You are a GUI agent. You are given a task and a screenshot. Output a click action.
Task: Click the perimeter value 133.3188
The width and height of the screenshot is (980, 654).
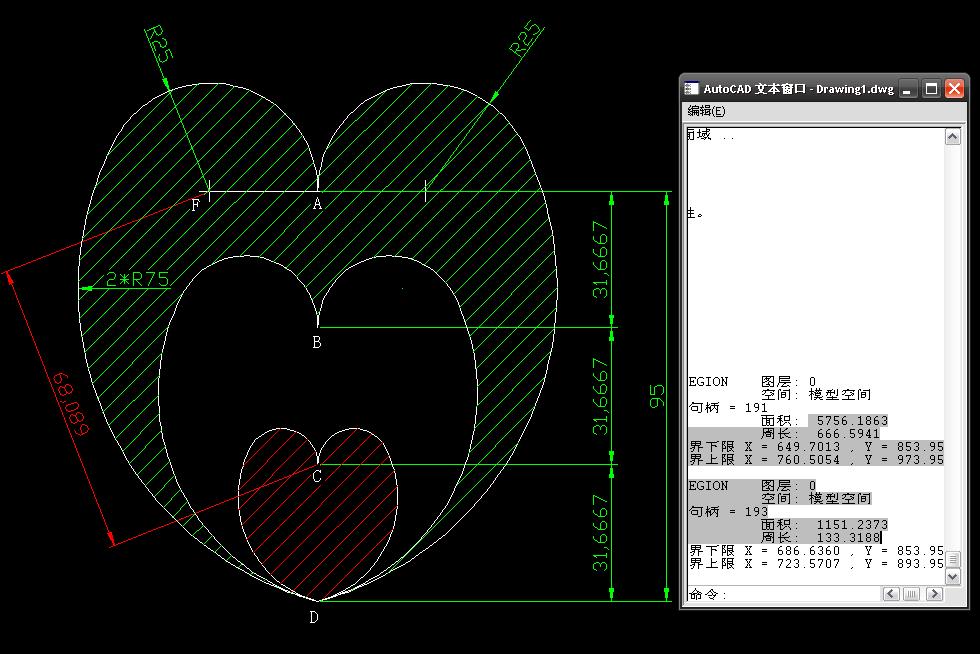[x=848, y=537]
